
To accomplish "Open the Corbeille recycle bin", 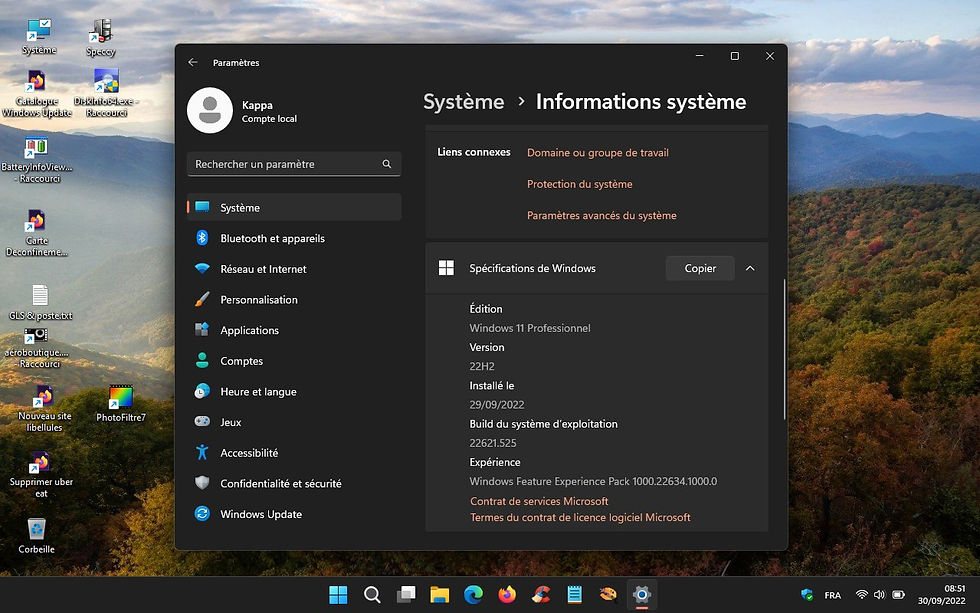I will (x=36, y=536).
